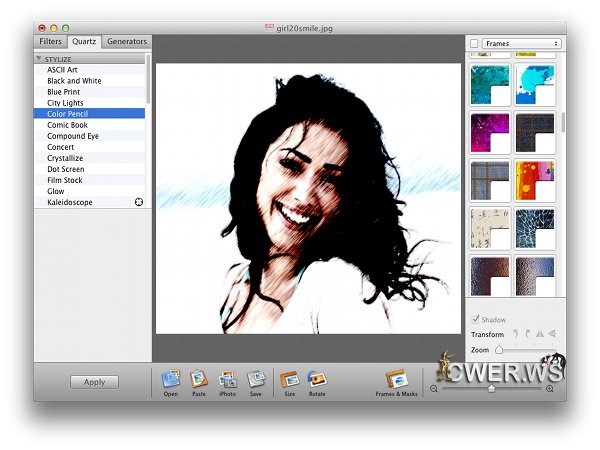Select Comic Book filter in list
This screenshot has width=600, height=450.
point(68,125)
